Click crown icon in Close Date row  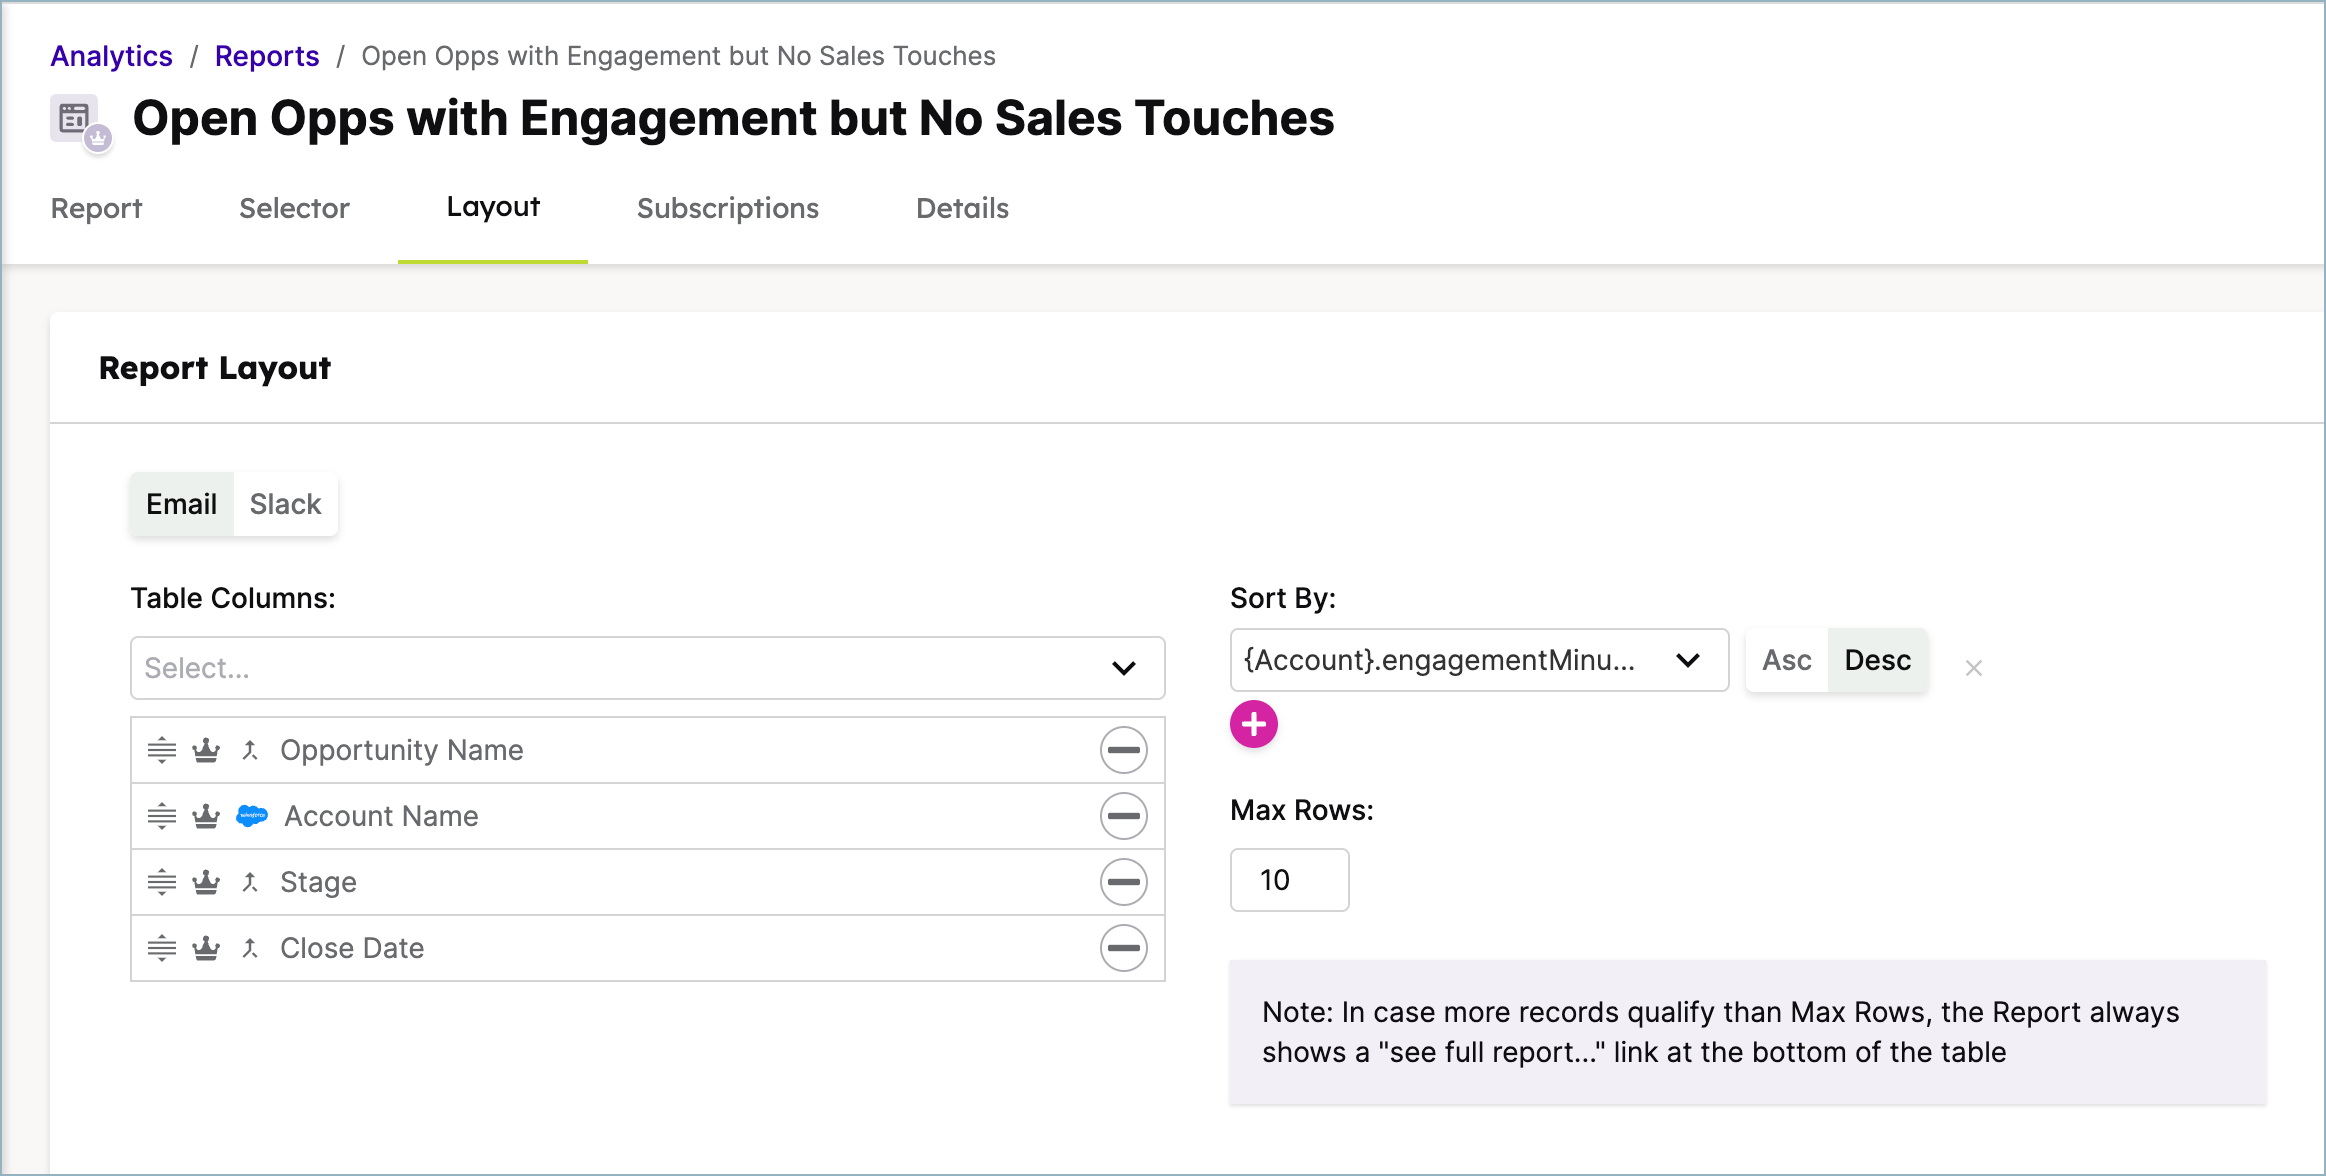206,948
